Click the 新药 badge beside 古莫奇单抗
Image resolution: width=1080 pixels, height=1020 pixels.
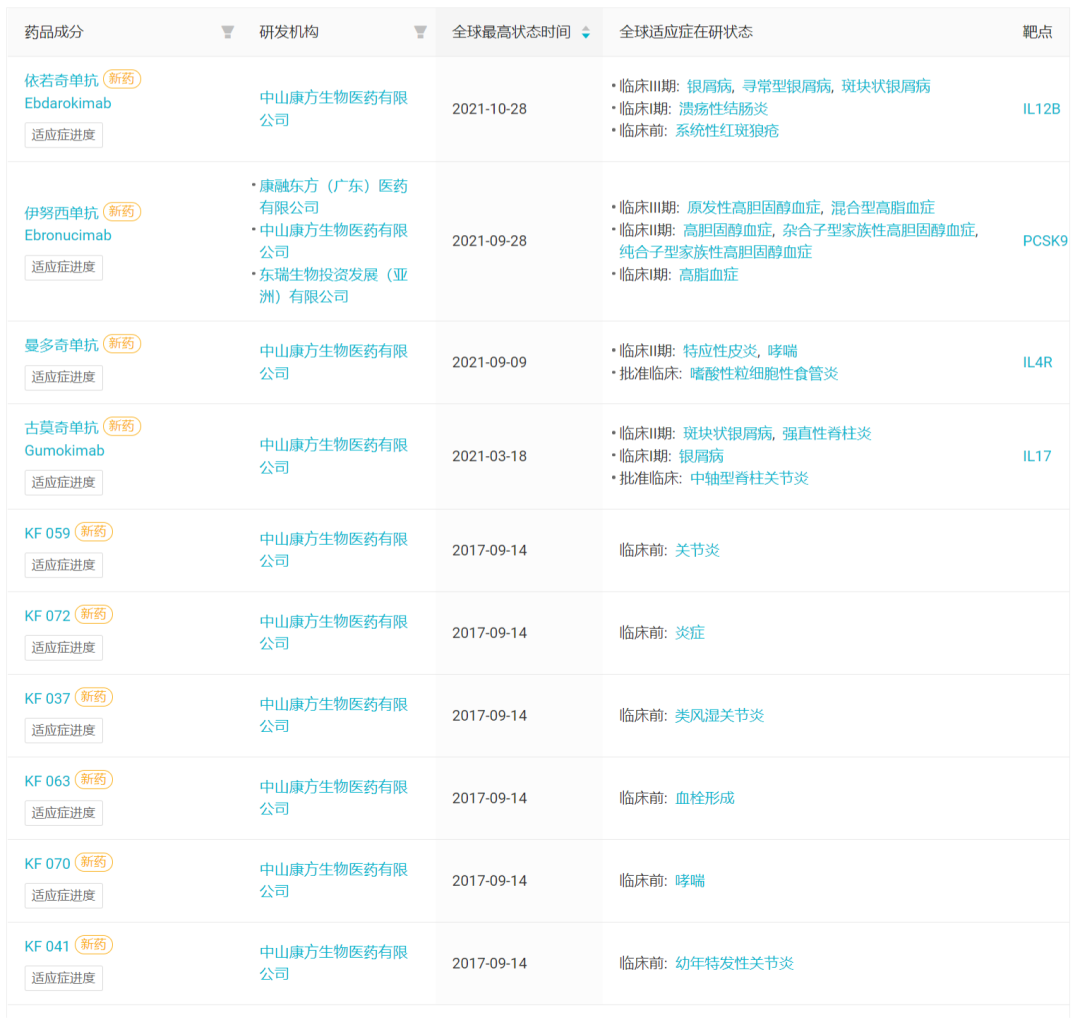tap(122, 426)
